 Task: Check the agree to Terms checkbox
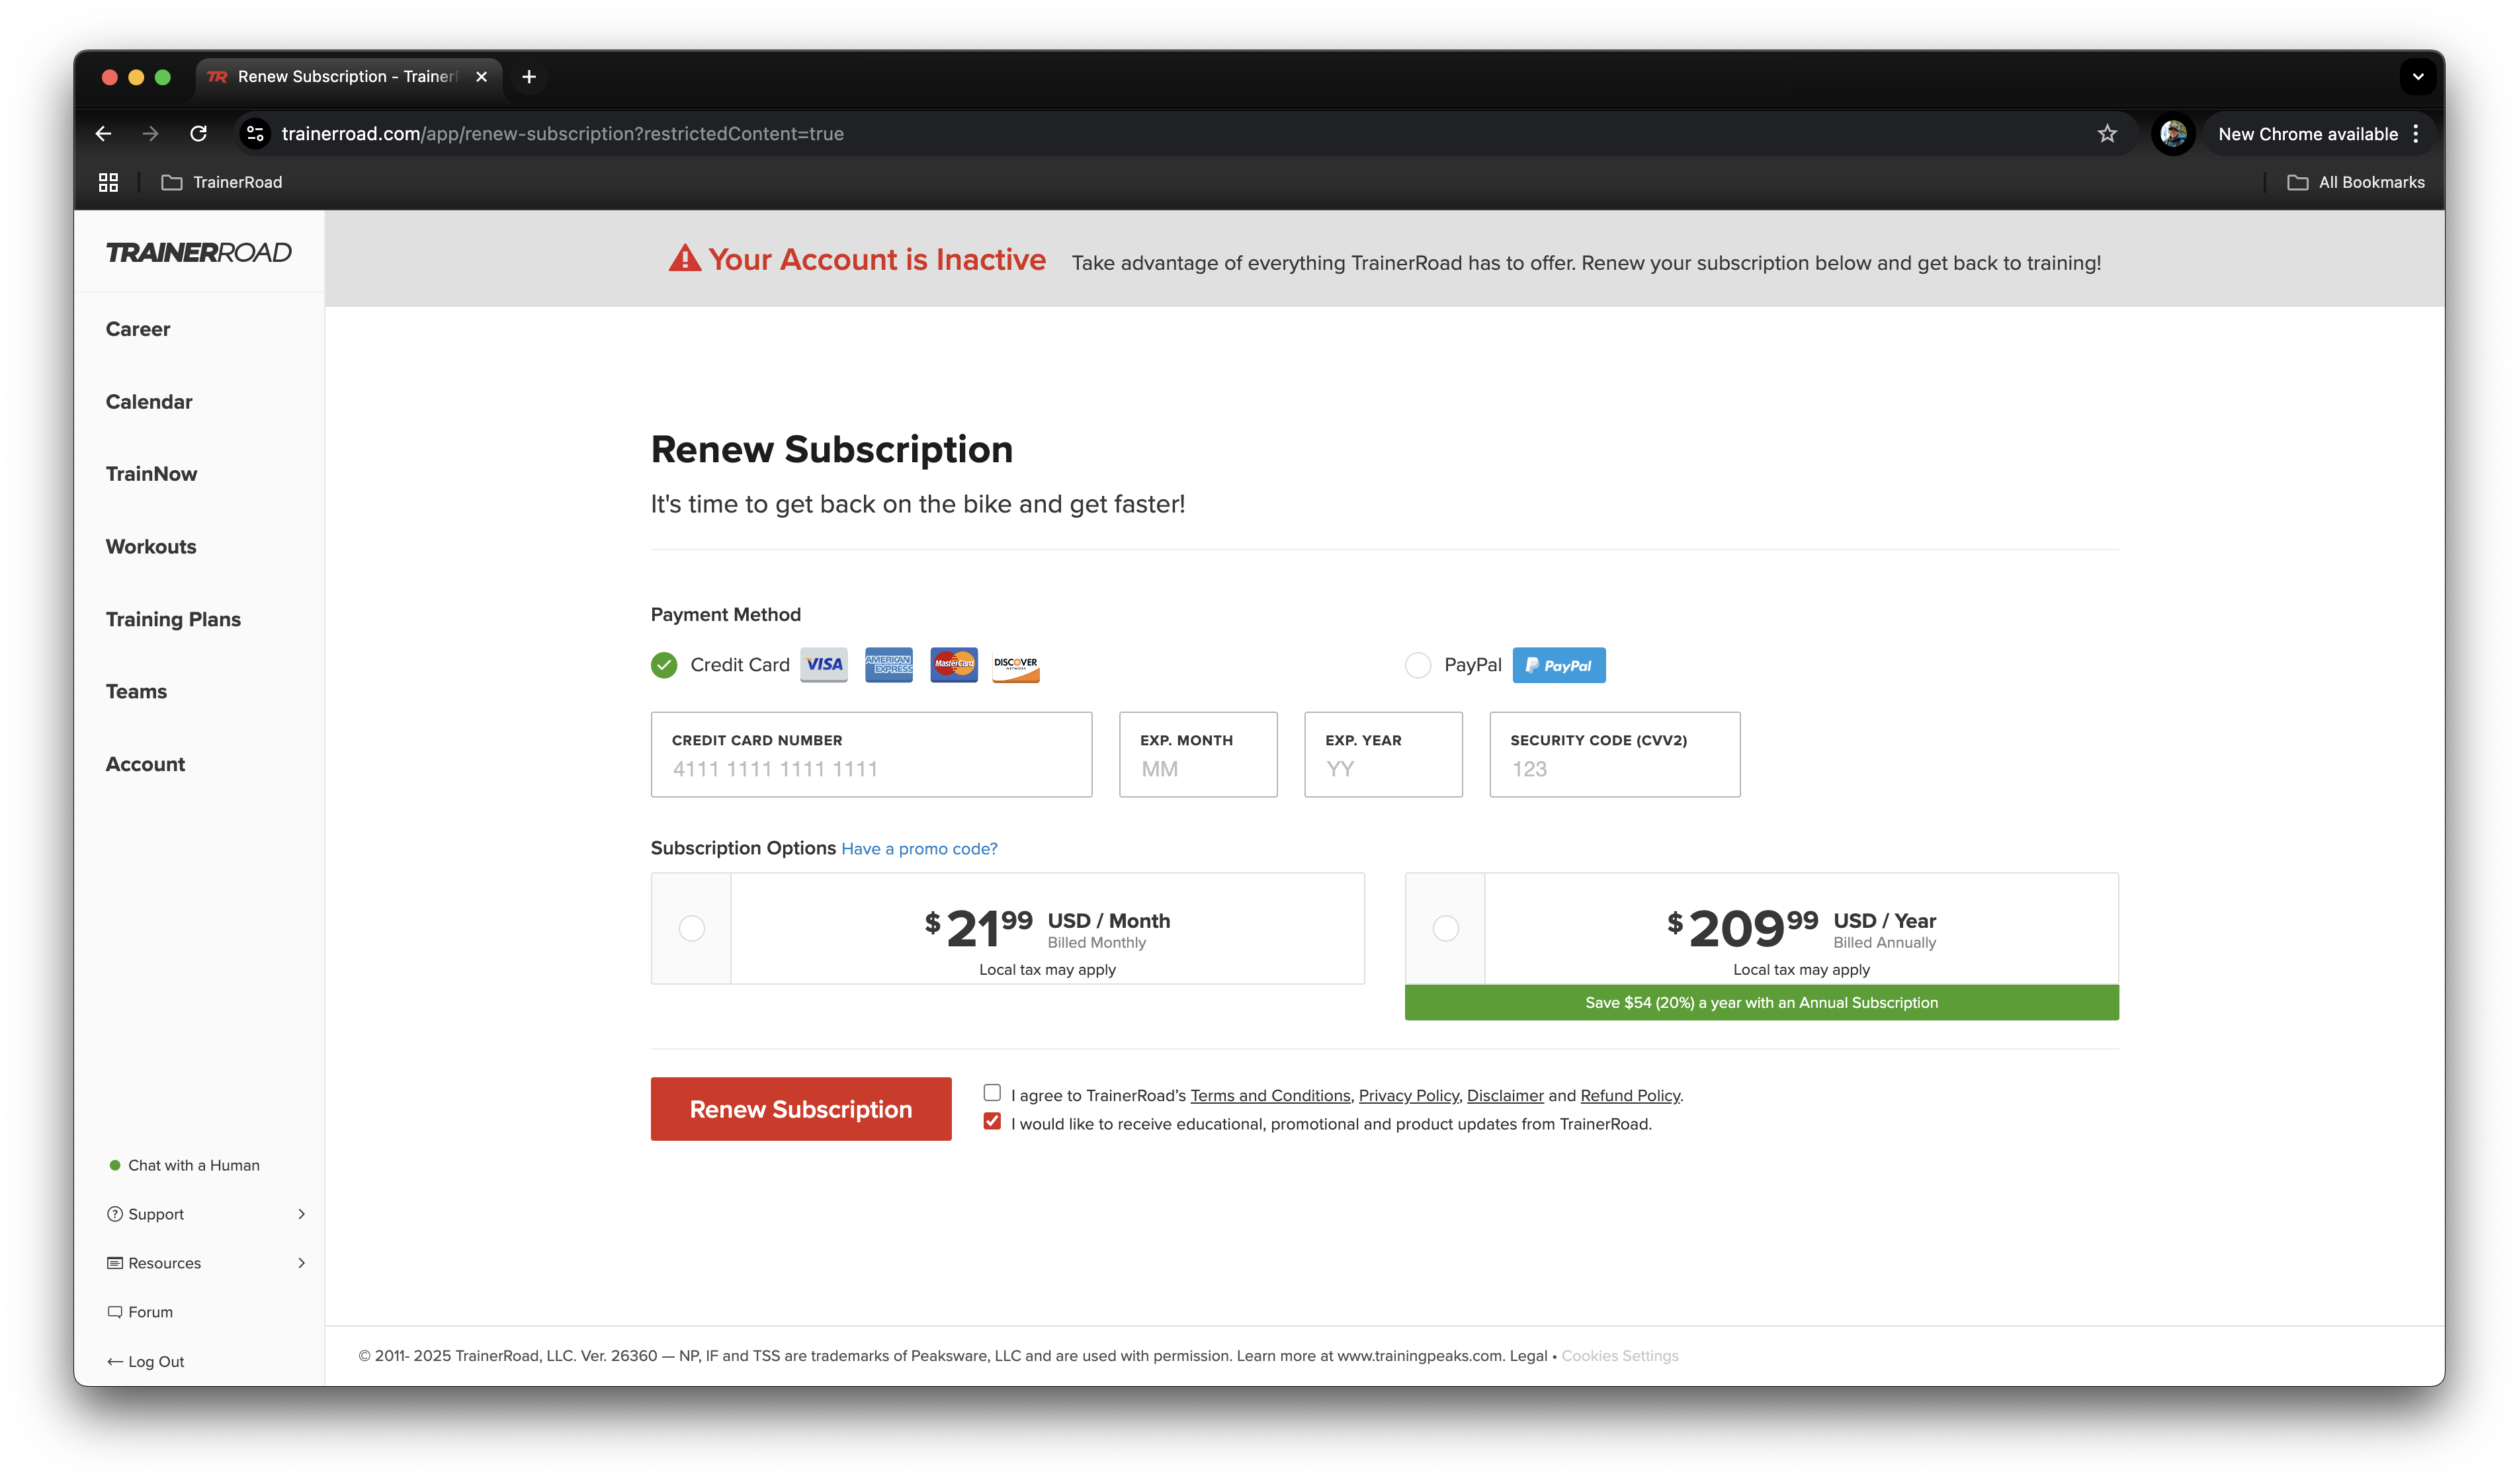click(992, 1093)
